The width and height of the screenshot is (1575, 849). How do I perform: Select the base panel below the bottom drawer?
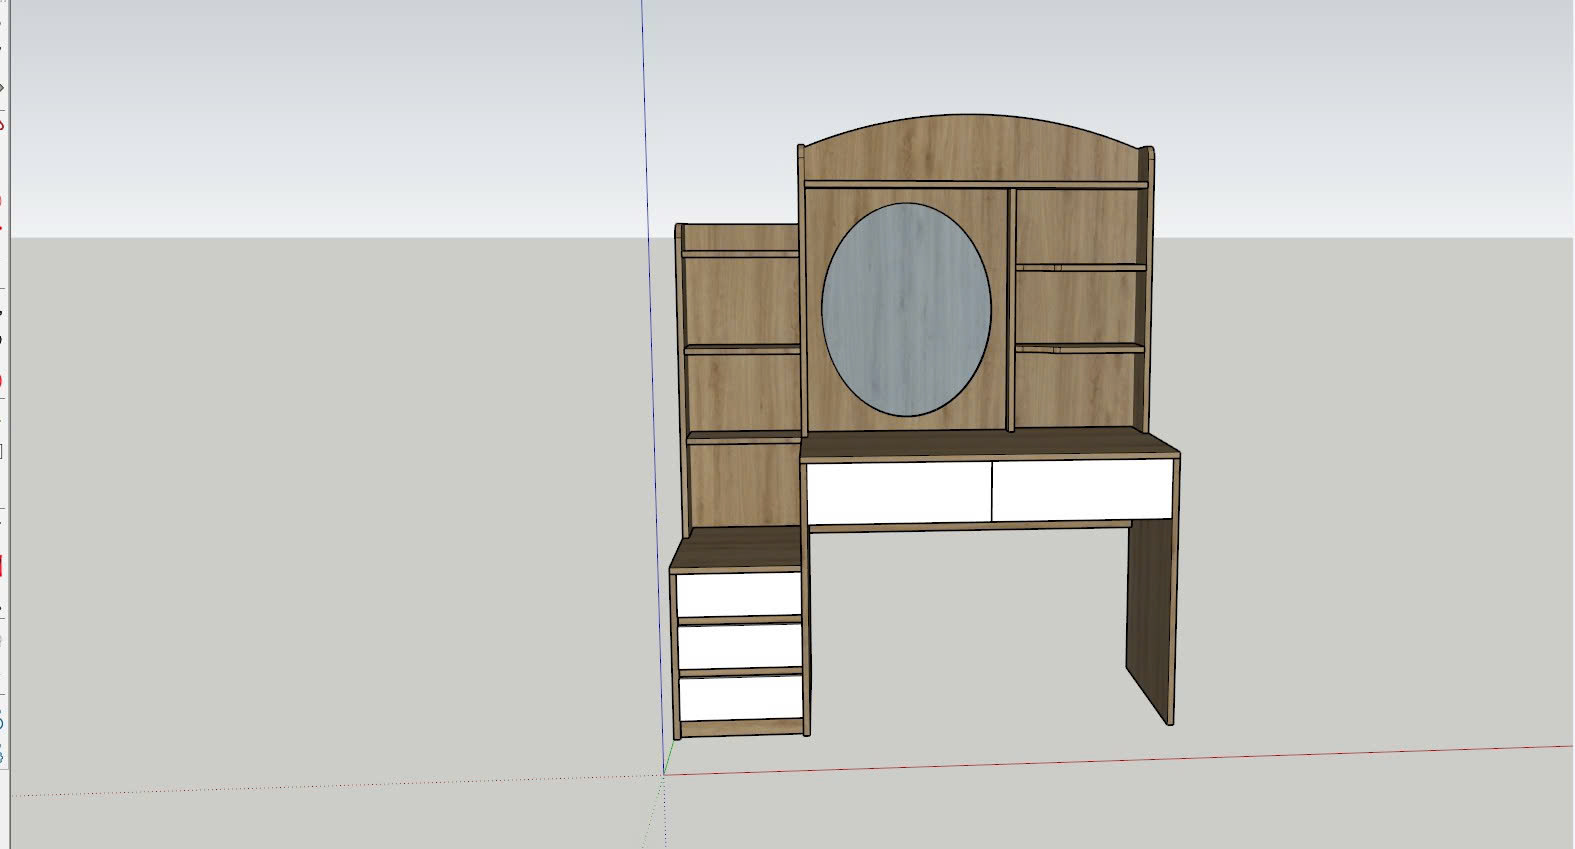741,727
